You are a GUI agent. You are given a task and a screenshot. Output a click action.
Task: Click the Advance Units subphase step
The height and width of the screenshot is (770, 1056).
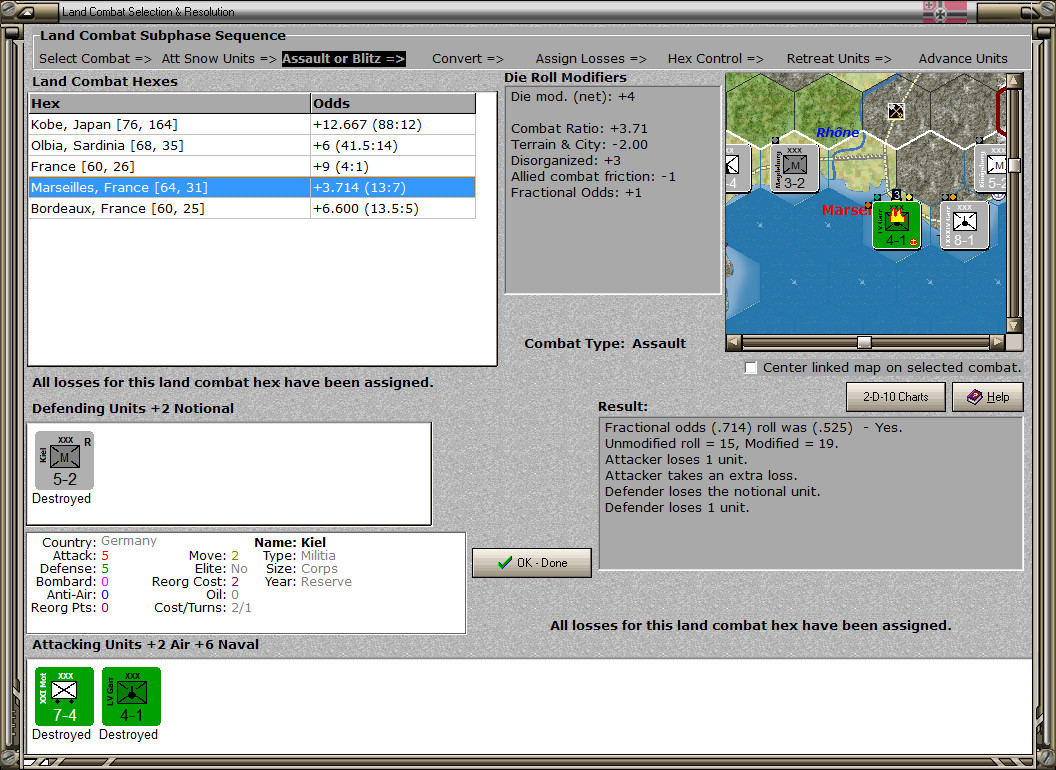963,59
